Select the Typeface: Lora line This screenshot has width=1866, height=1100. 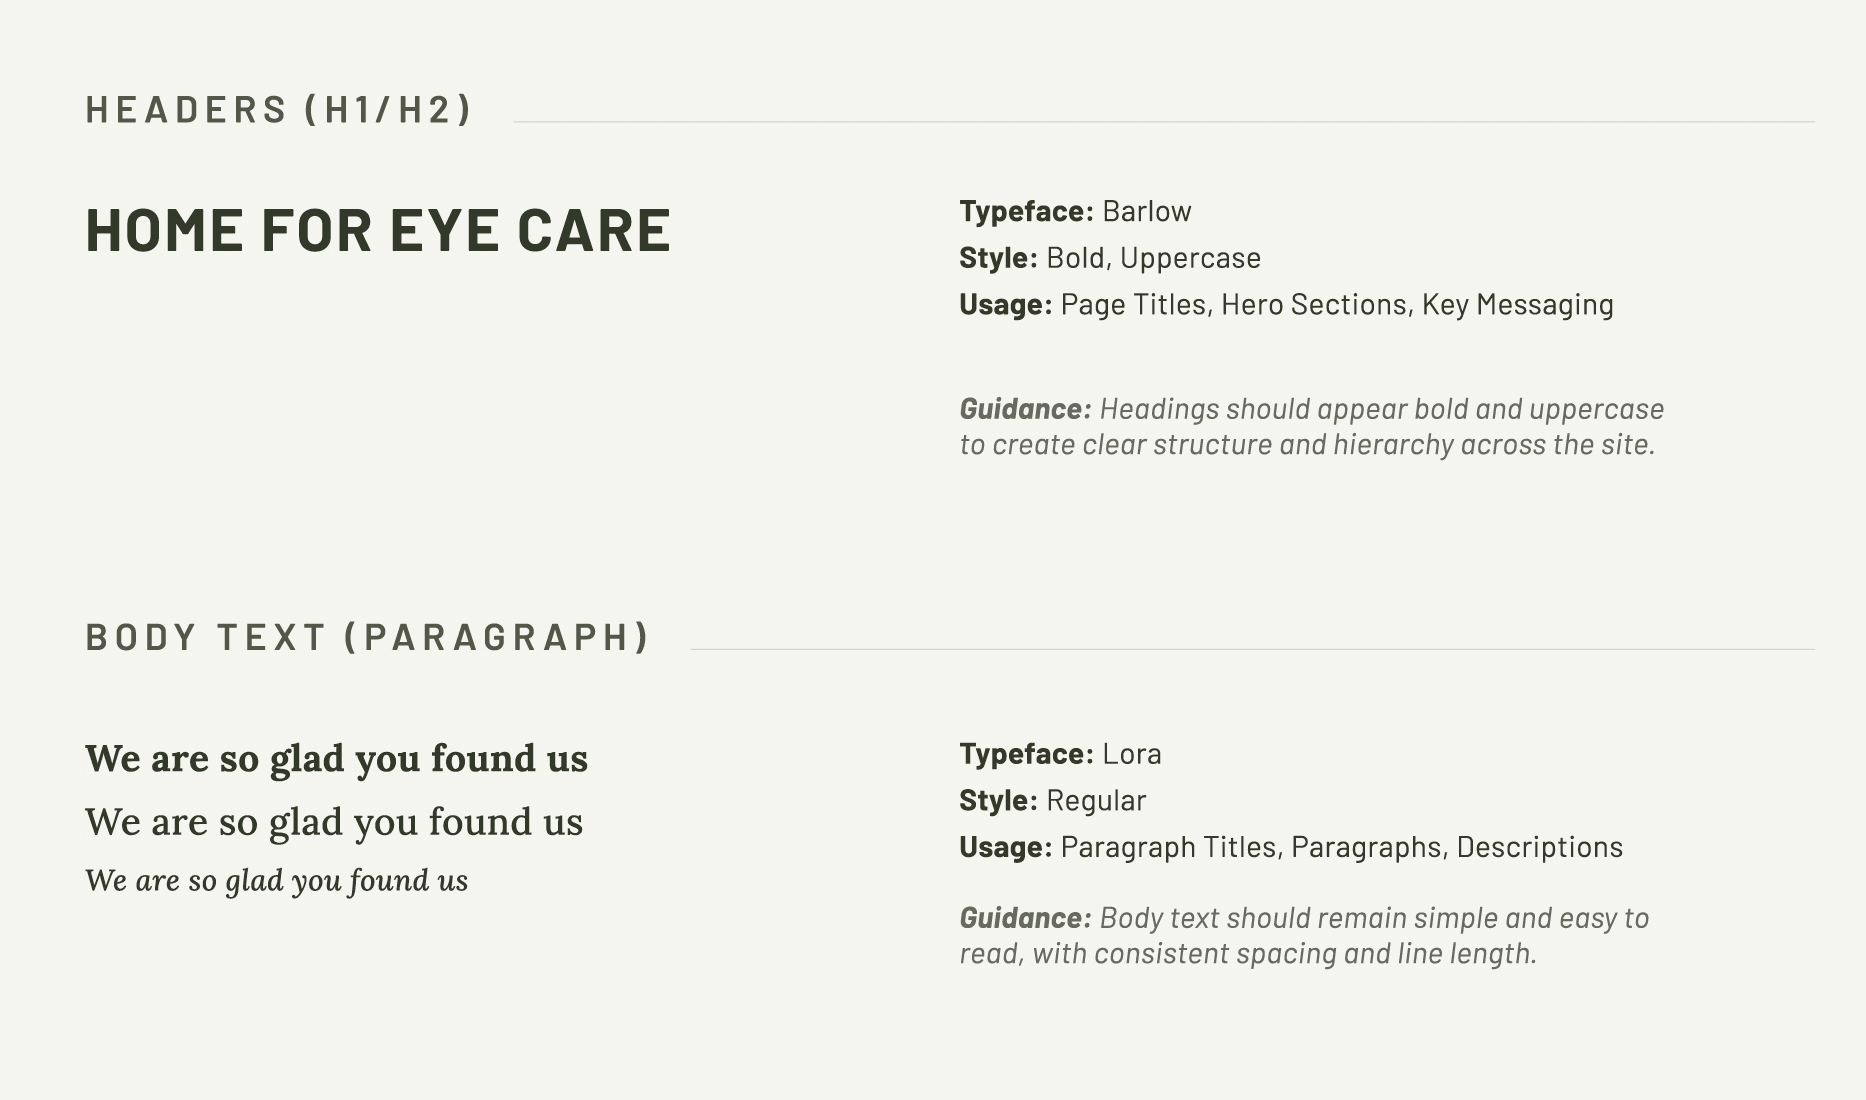coord(1061,754)
